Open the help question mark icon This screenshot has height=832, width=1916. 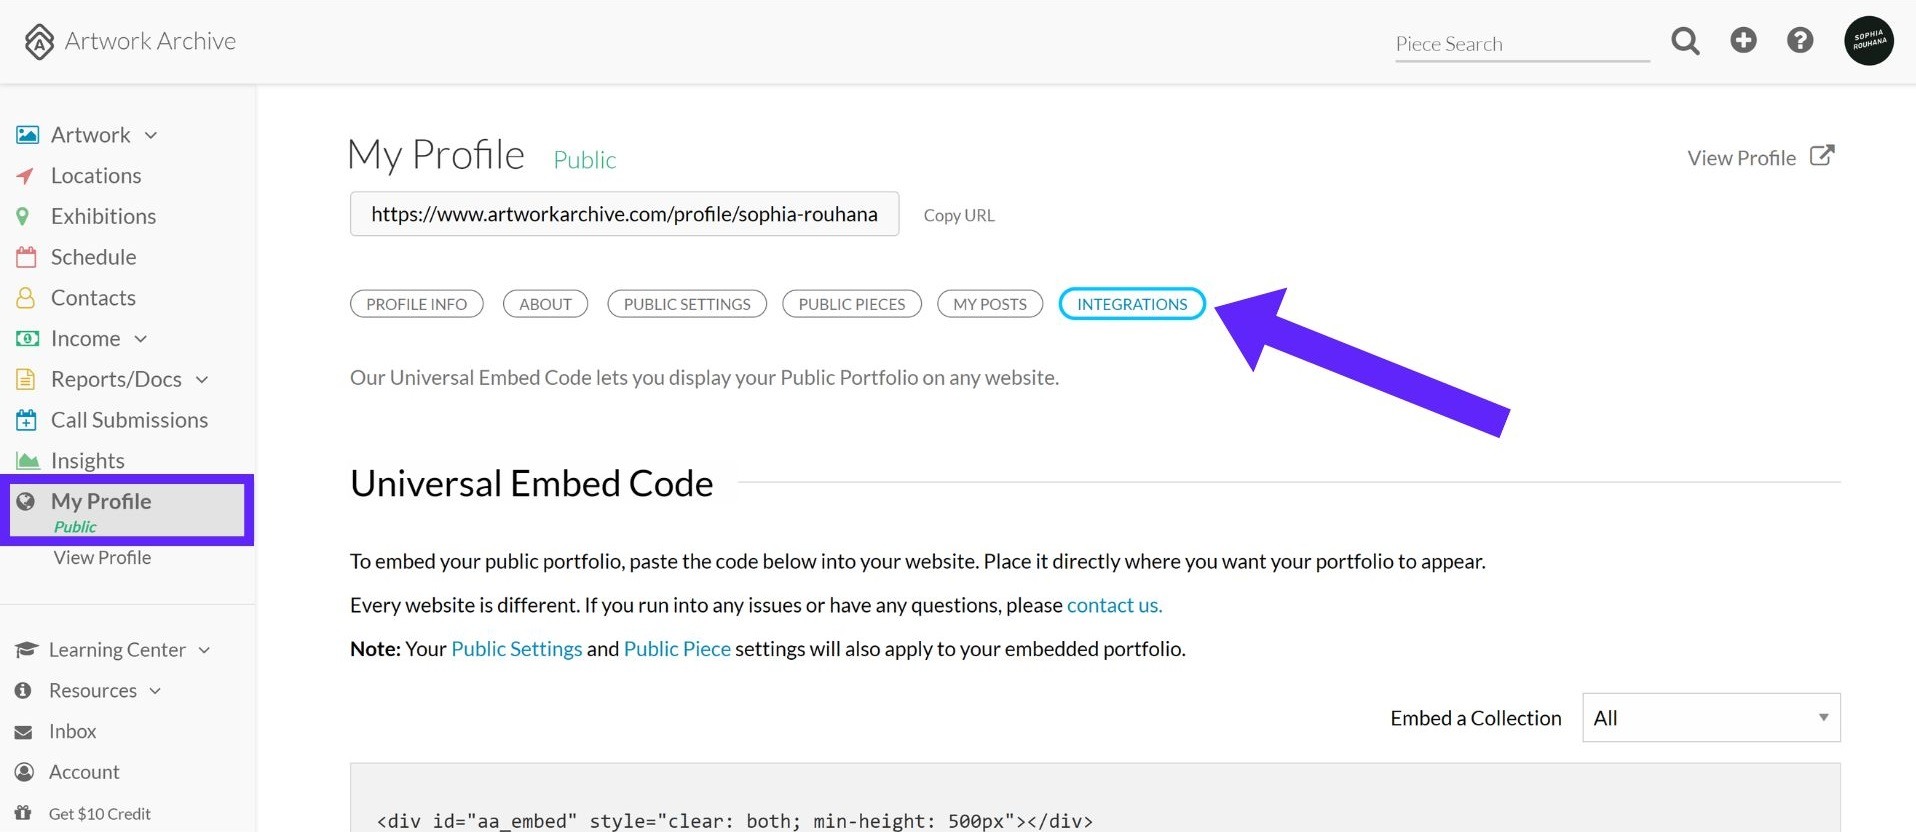[1800, 40]
